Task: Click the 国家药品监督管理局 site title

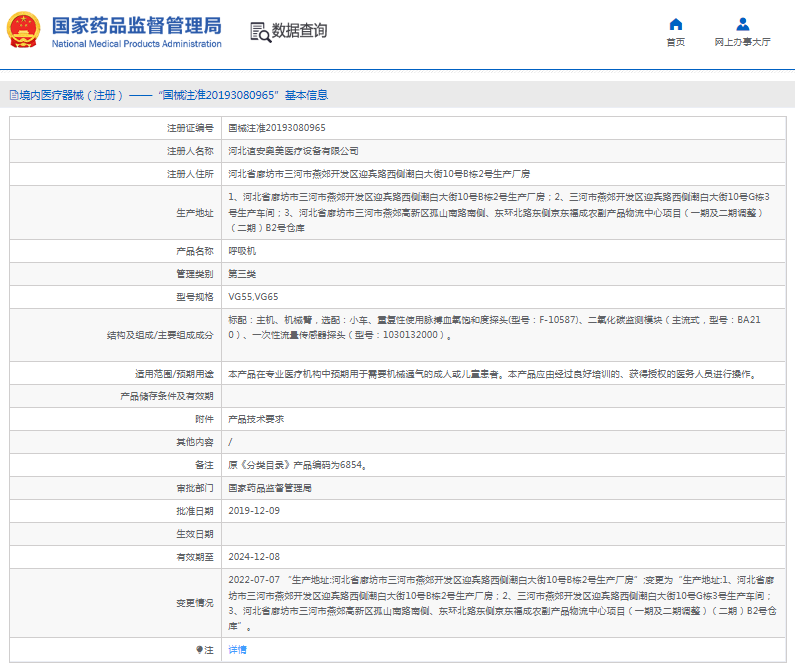Action: point(136,24)
